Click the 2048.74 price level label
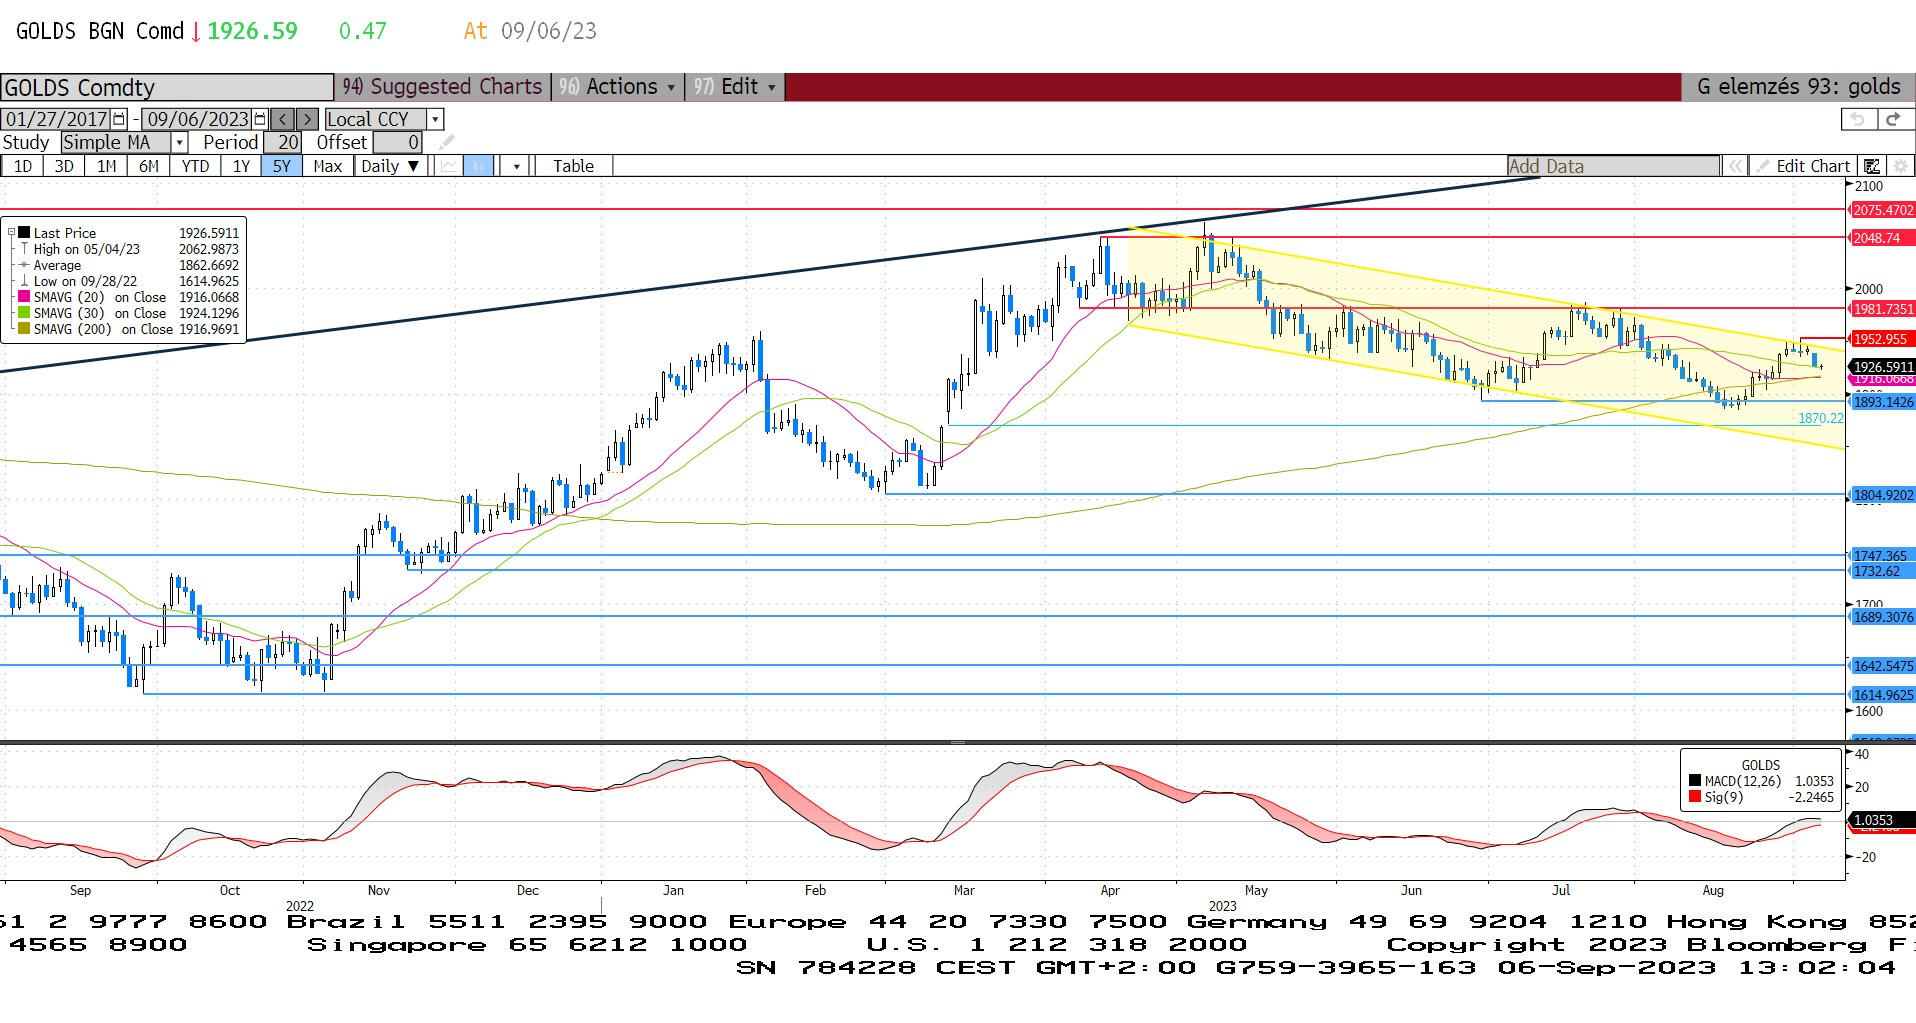The height and width of the screenshot is (1023, 1916). click(1882, 238)
